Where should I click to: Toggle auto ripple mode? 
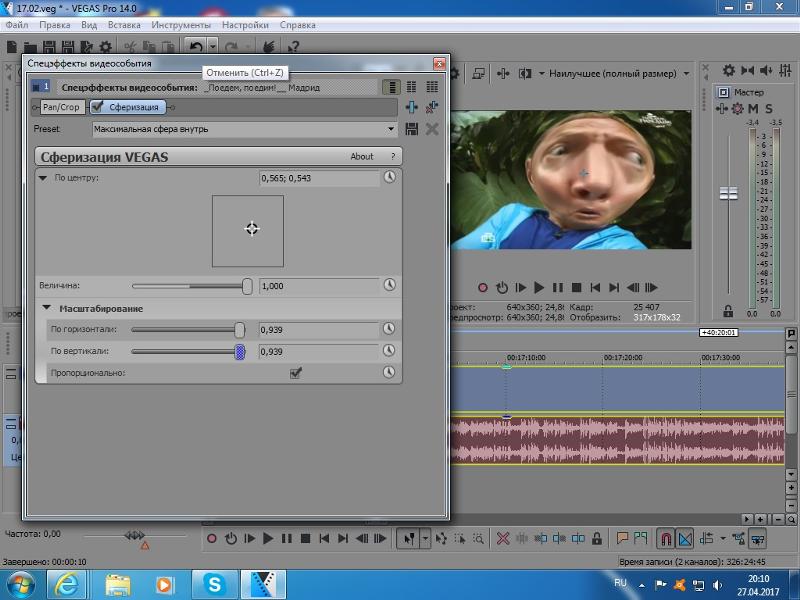pos(707,538)
